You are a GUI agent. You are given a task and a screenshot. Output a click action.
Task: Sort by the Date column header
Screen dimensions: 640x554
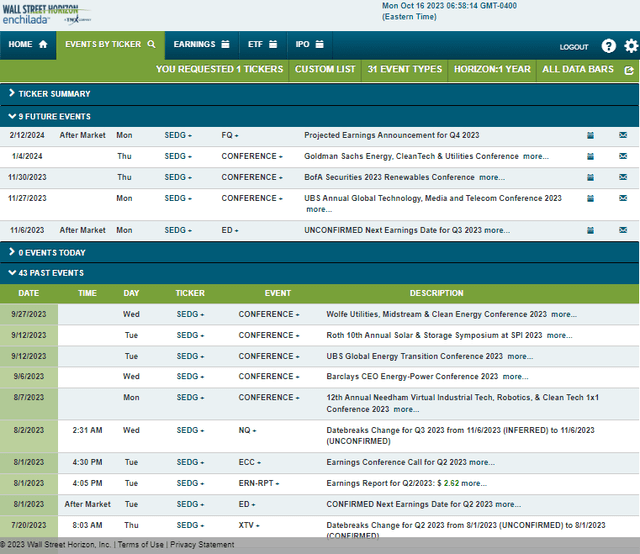tap(29, 293)
